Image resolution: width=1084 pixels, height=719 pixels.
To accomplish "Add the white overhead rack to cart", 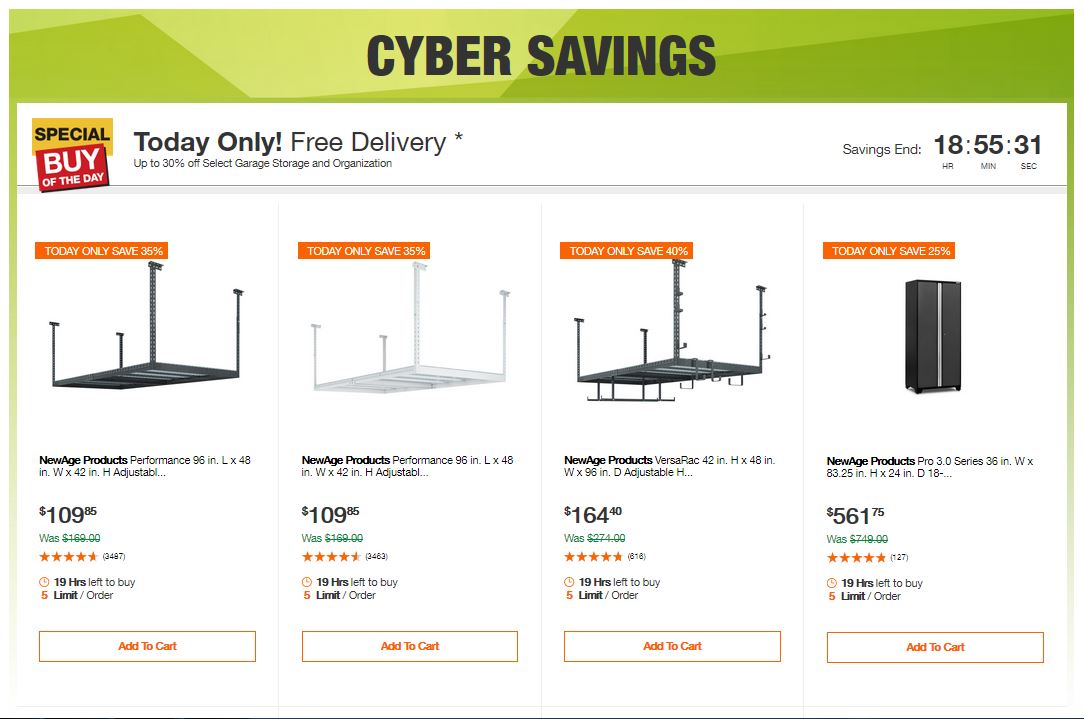I will 410,646.
